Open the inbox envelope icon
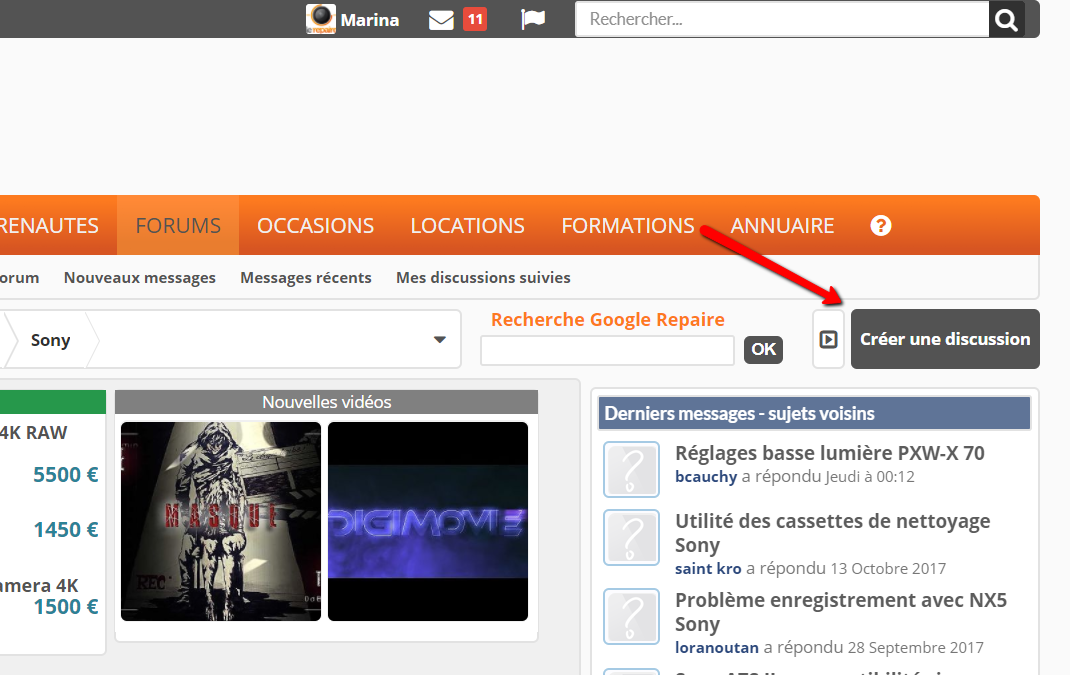This screenshot has width=1070, height=675. (441, 20)
